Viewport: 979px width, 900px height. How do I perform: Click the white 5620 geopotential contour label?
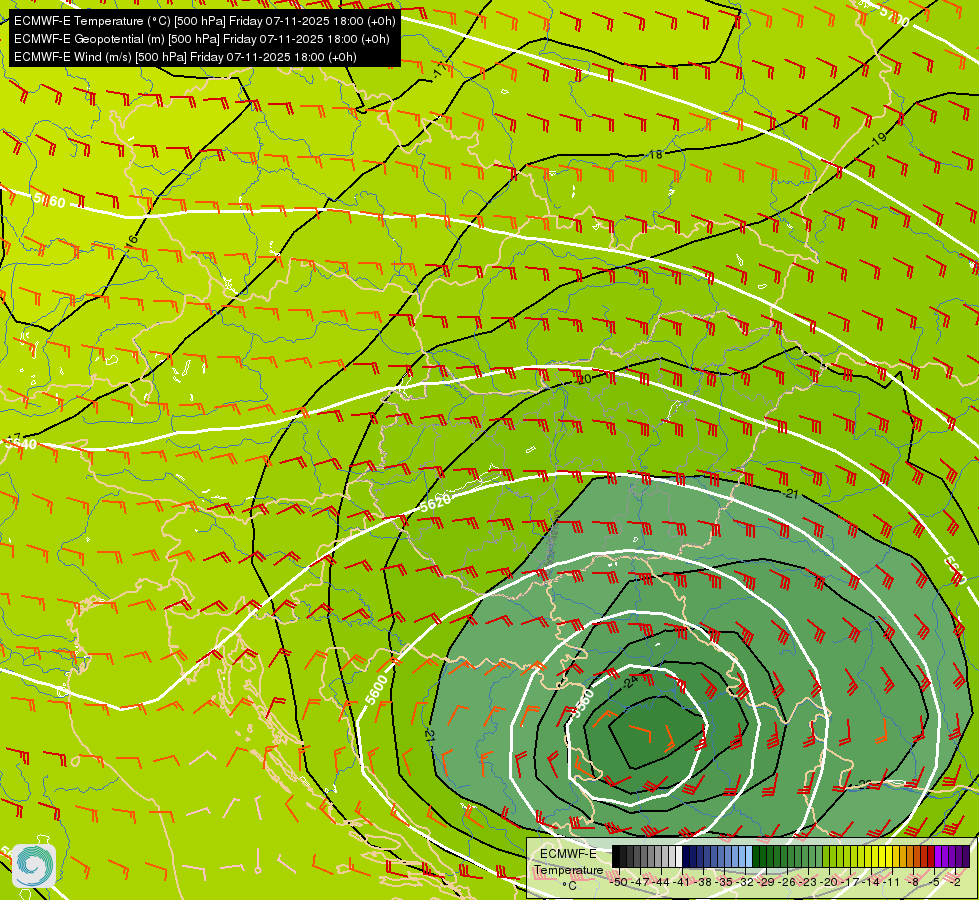[435, 502]
